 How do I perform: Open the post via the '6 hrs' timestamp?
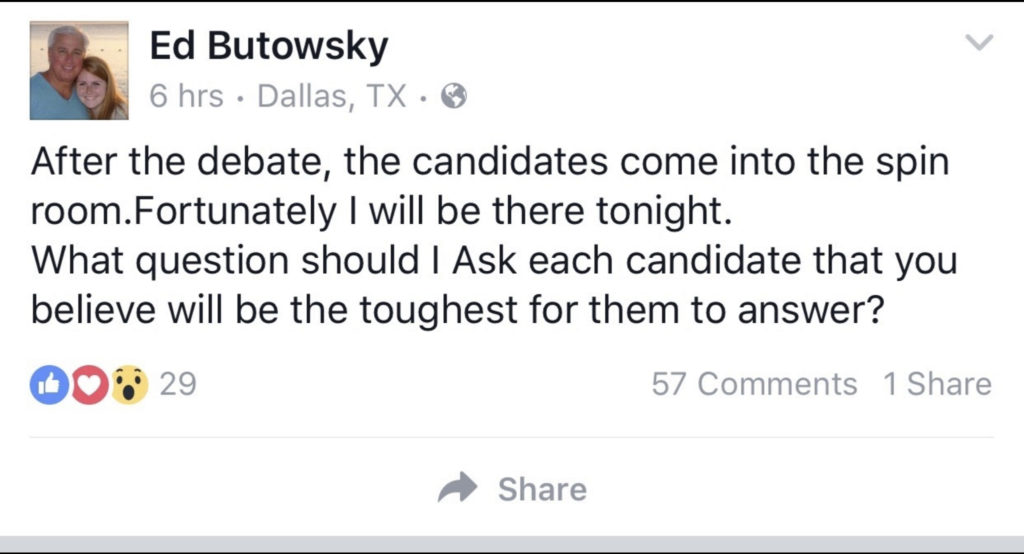pos(186,96)
